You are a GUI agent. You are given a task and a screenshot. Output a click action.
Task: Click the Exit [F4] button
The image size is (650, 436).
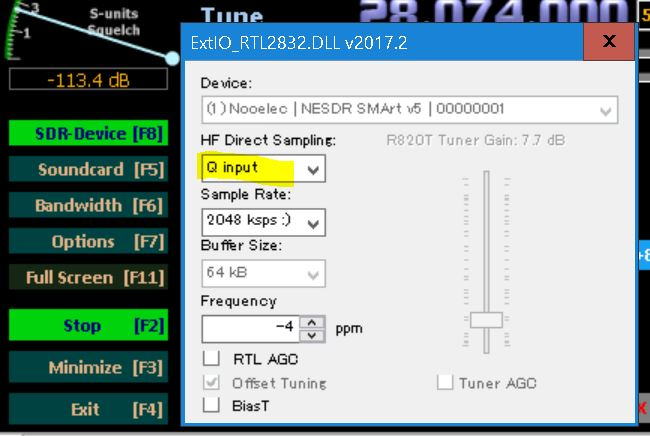pyautogui.click(x=88, y=409)
